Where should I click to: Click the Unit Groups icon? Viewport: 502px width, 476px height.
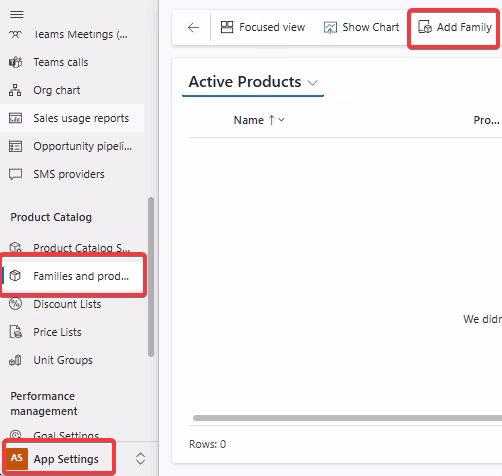coord(15,360)
